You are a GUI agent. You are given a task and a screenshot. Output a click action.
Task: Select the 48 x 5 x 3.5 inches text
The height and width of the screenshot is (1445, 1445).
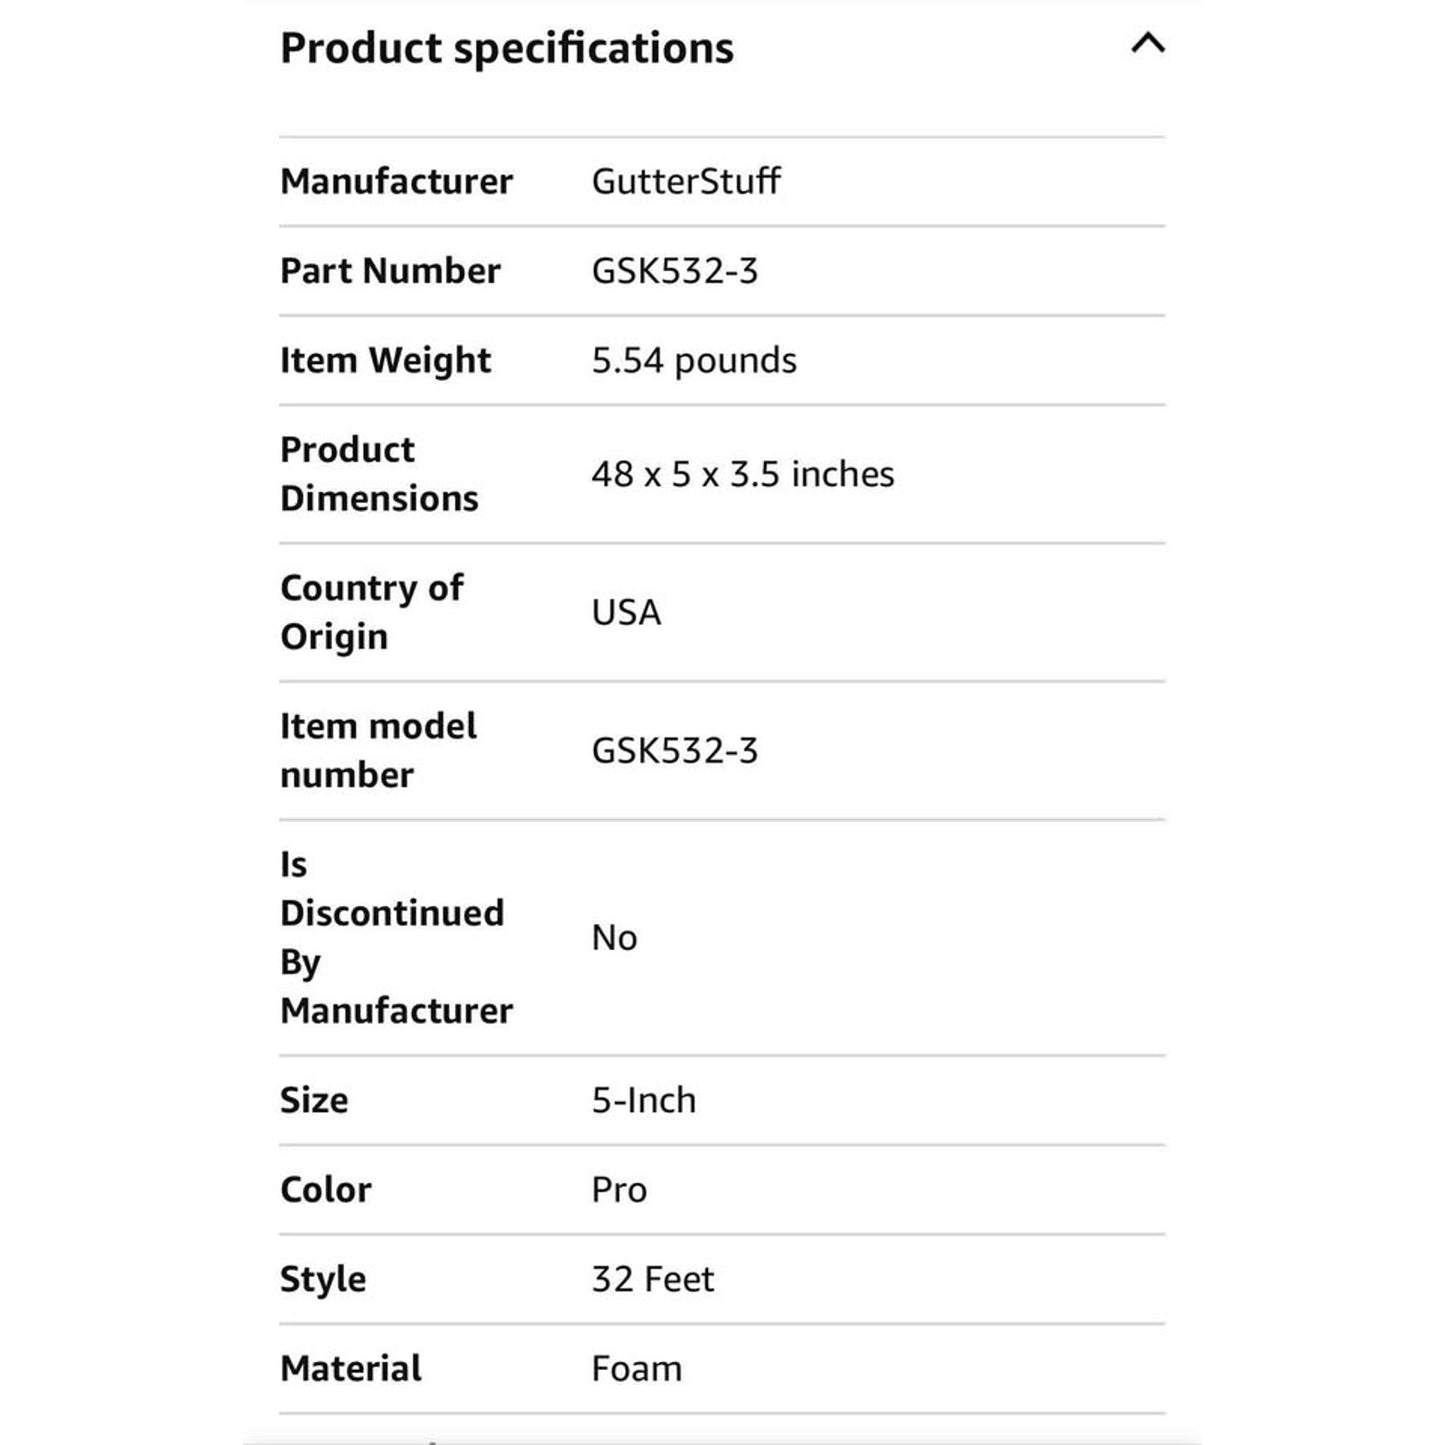[x=743, y=474]
